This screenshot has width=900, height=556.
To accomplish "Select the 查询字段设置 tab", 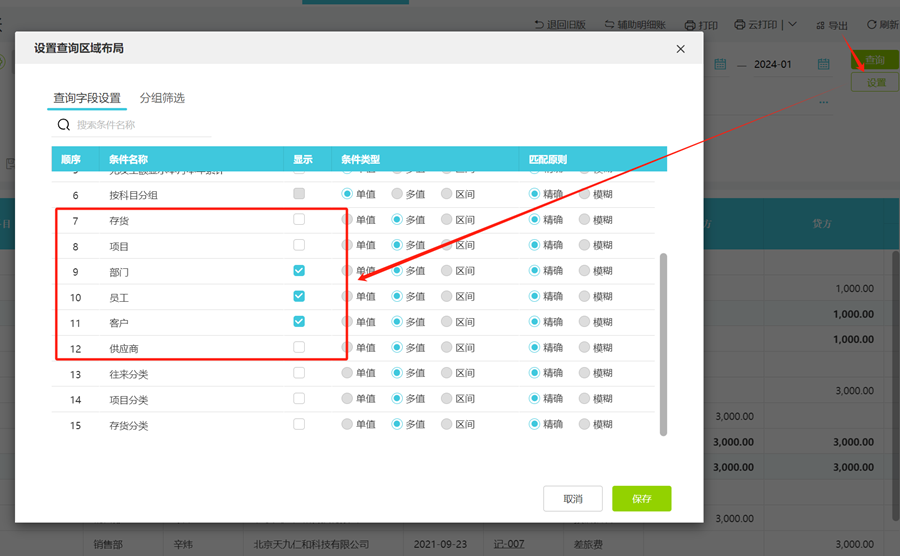I will [87, 98].
